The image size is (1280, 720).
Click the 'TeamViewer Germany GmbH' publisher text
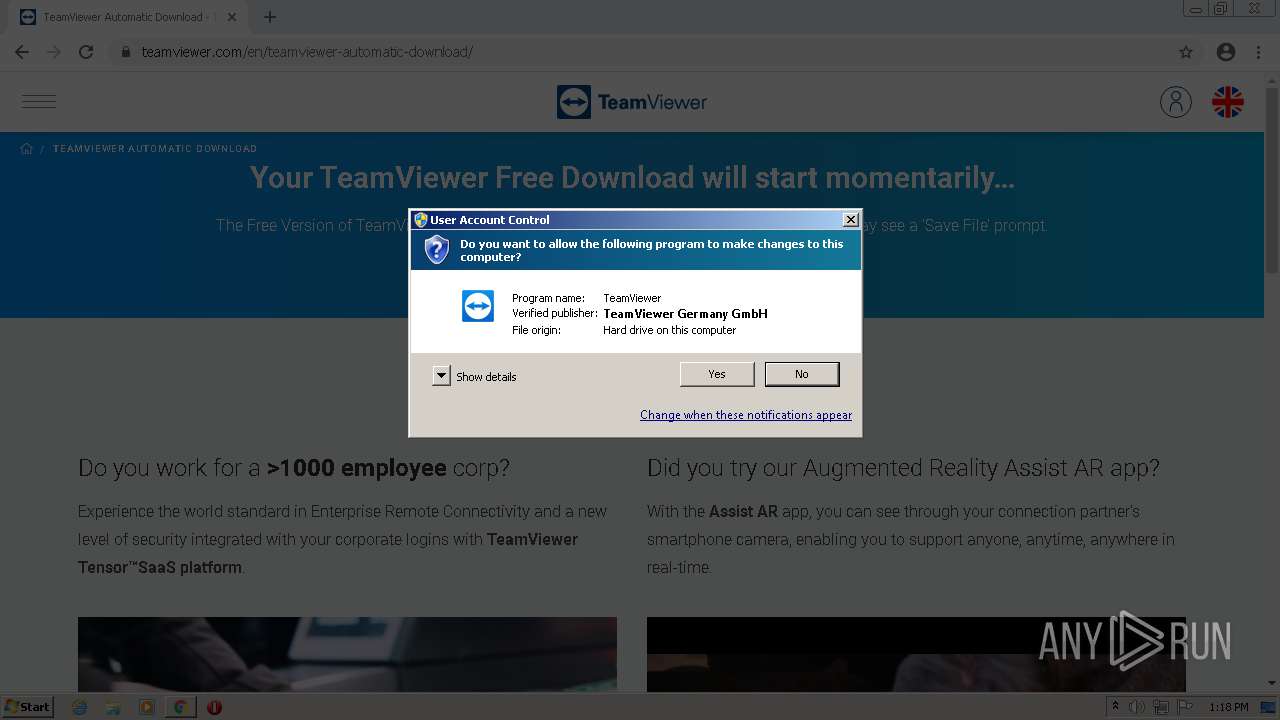pos(686,314)
